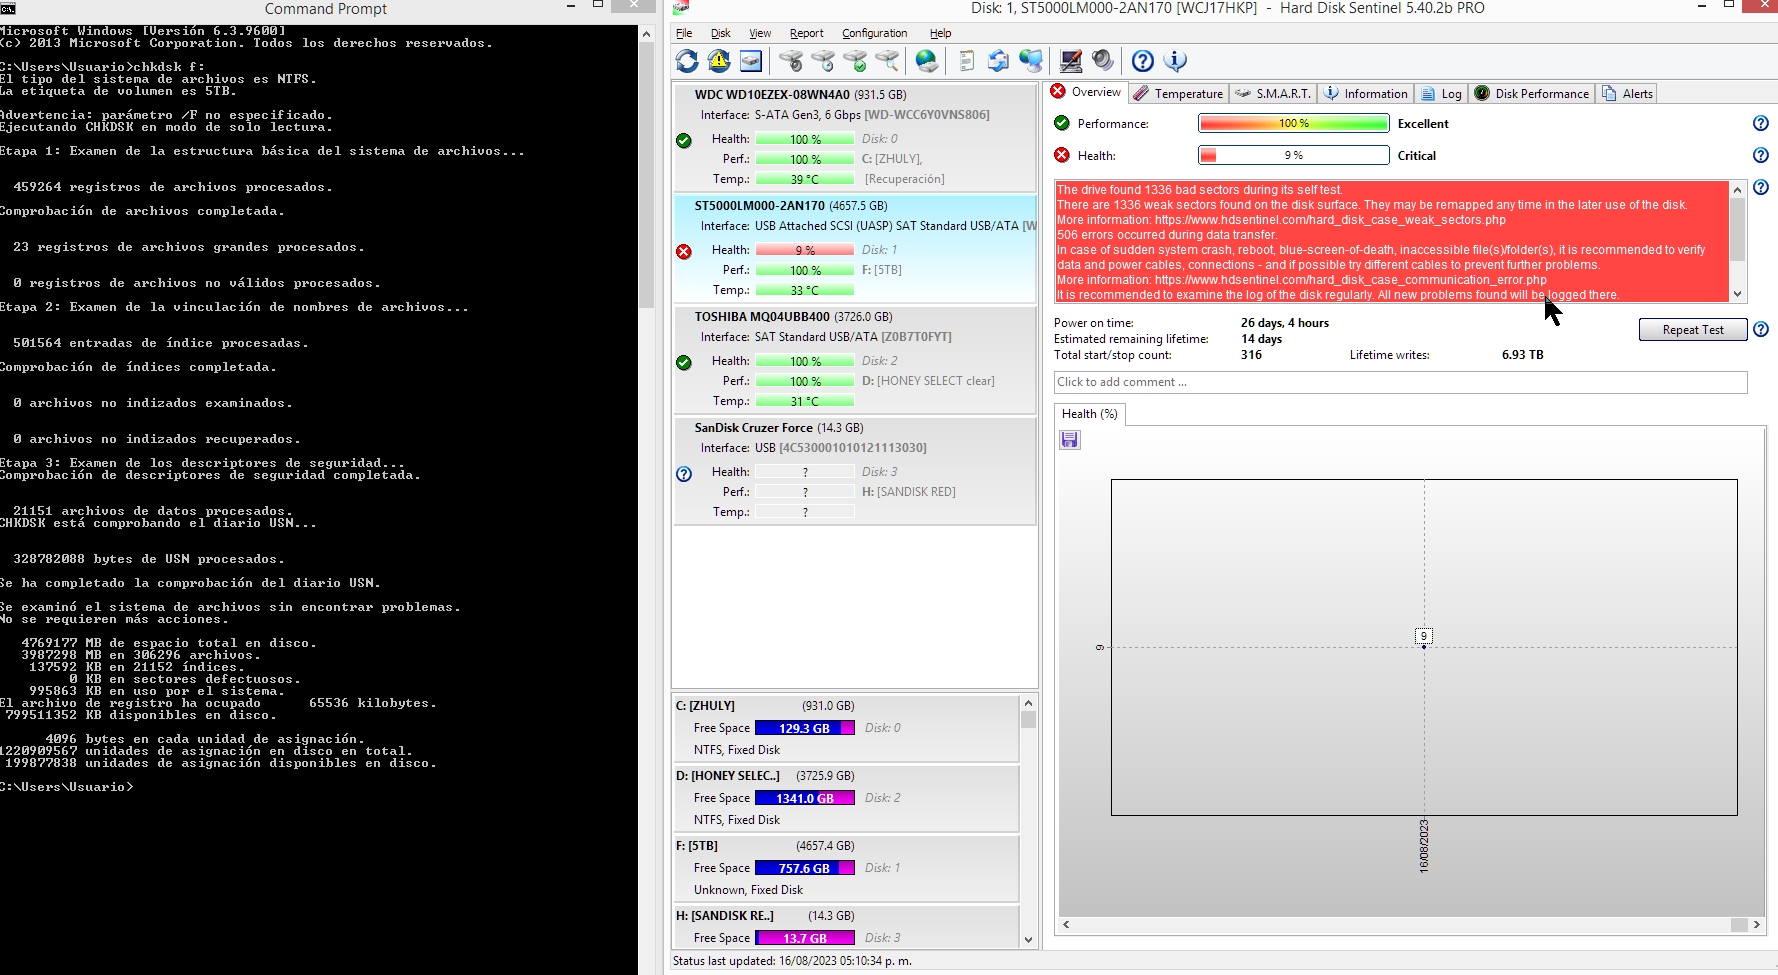Switch to the S.M.A.R.T. tab
Screen dimensions: 1778x975
(1273, 93)
